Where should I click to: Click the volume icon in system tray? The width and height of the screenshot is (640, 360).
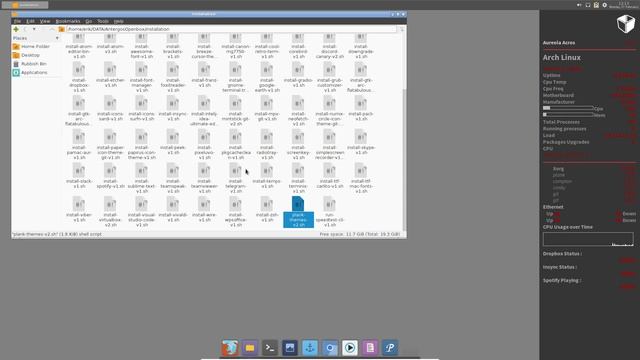coord(579,5)
